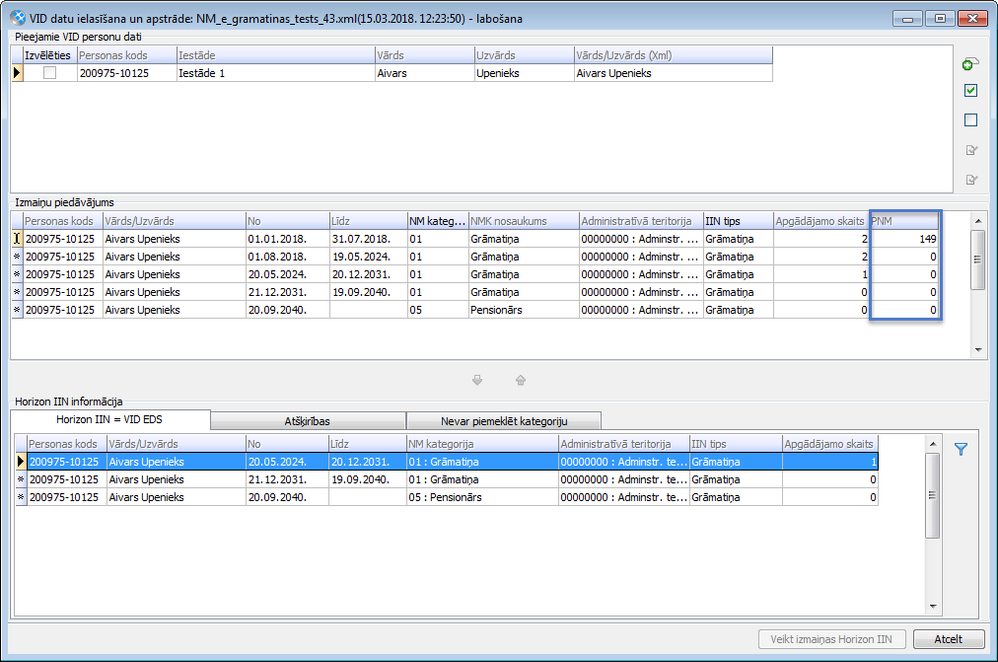Click the select-all green checkmark icon
Image resolution: width=998 pixels, height=662 pixels.
tap(971, 90)
